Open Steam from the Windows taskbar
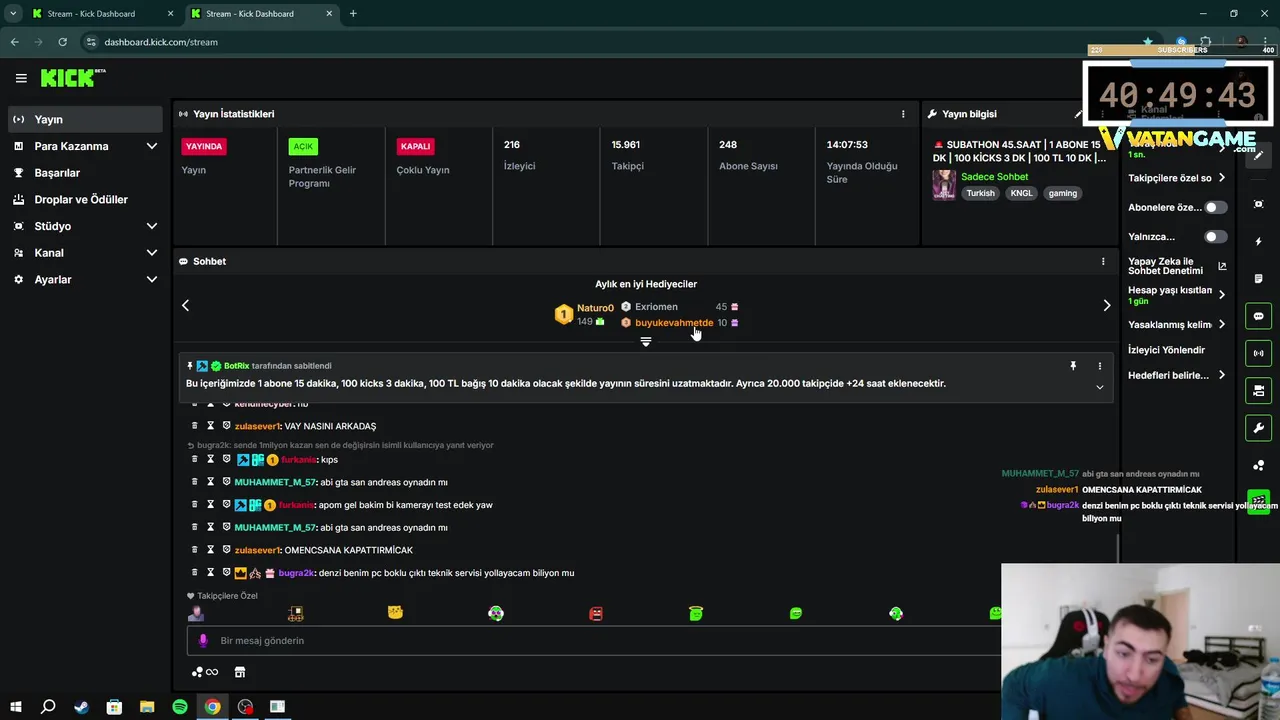The image size is (1280, 720). point(81,707)
